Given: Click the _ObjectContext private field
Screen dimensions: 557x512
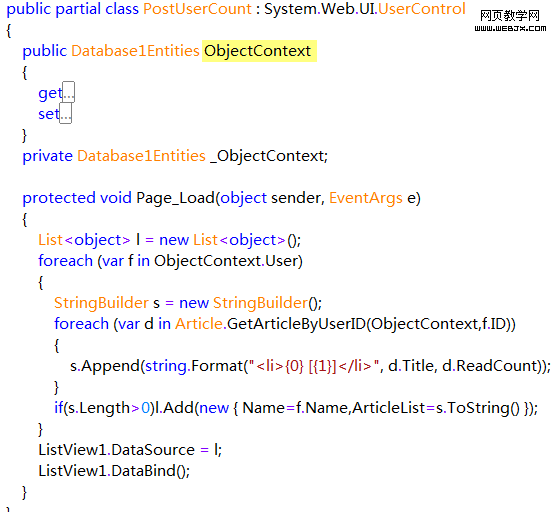Looking at the screenshot, I should (x=267, y=156).
